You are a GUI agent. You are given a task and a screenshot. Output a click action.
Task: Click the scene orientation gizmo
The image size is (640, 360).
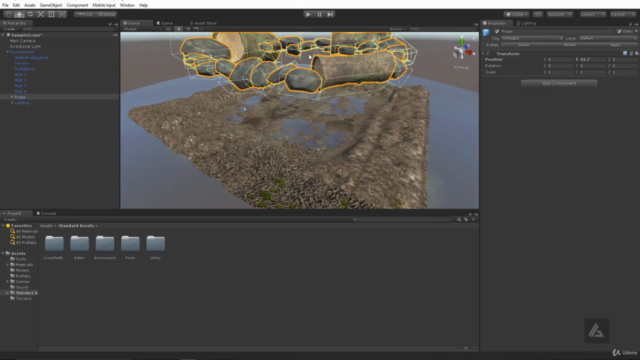click(x=463, y=49)
